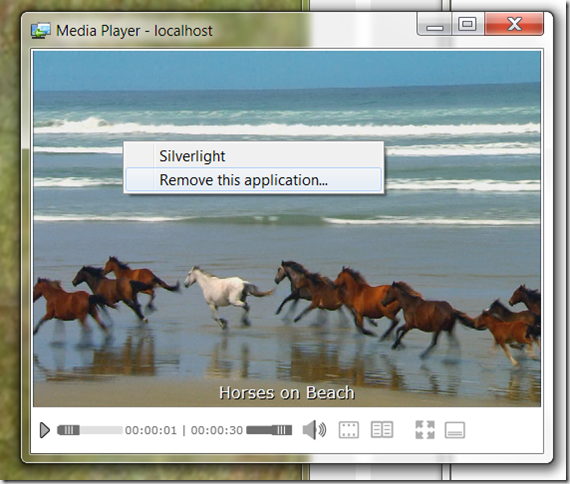This screenshot has height=484, width=570.
Task: Click the total duration 00:00:30
Action: [217, 430]
